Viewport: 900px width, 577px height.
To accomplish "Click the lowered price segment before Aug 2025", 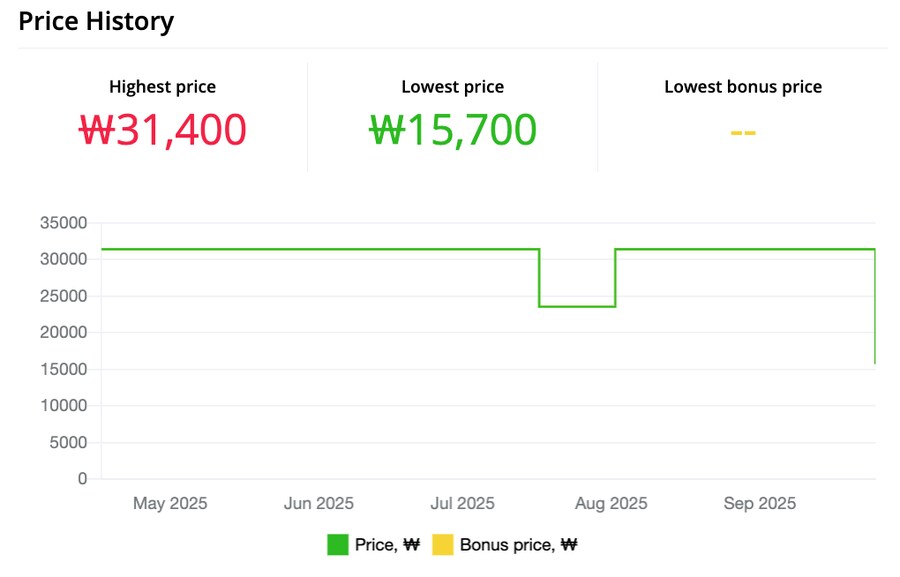I will pyautogui.click(x=577, y=306).
